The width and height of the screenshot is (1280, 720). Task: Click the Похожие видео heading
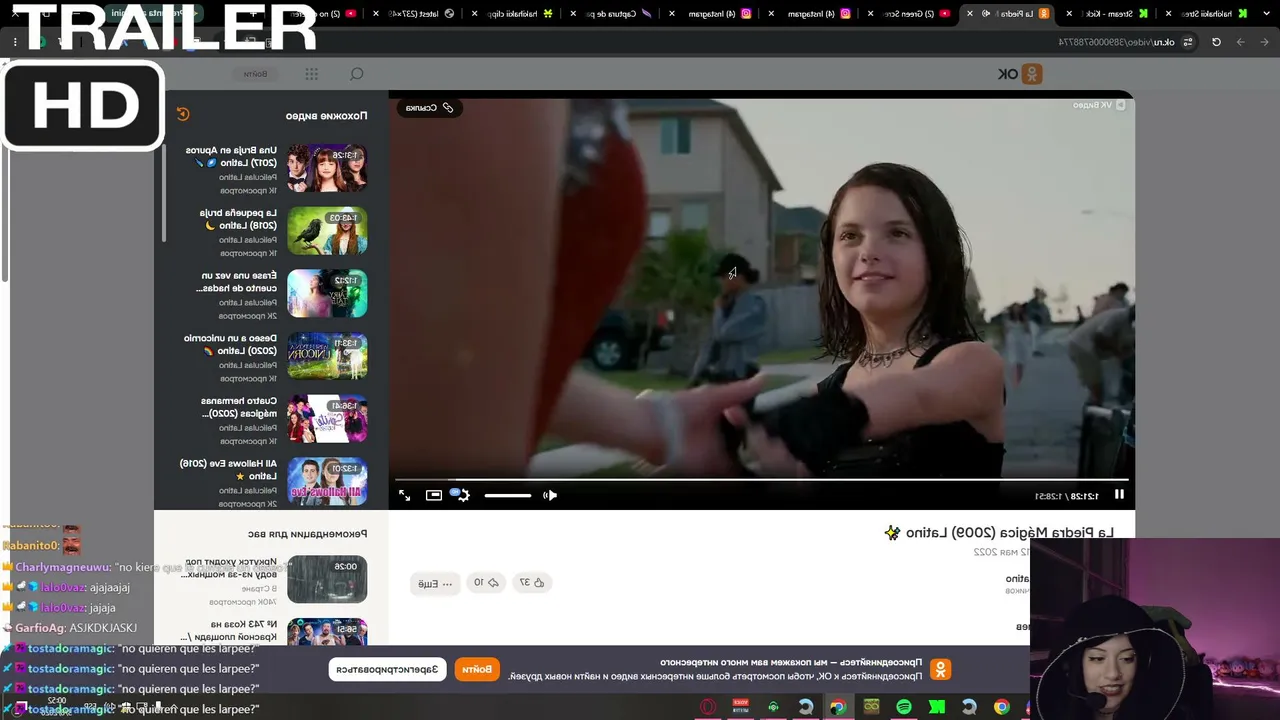(x=326, y=116)
